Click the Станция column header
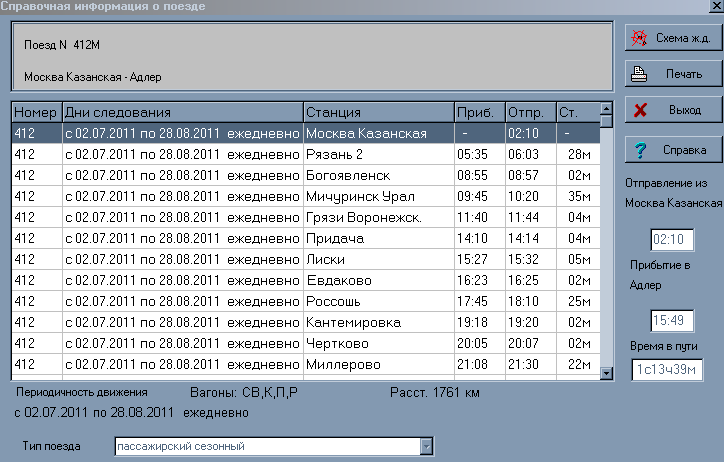724x462 pixels. (x=379, y=112)
